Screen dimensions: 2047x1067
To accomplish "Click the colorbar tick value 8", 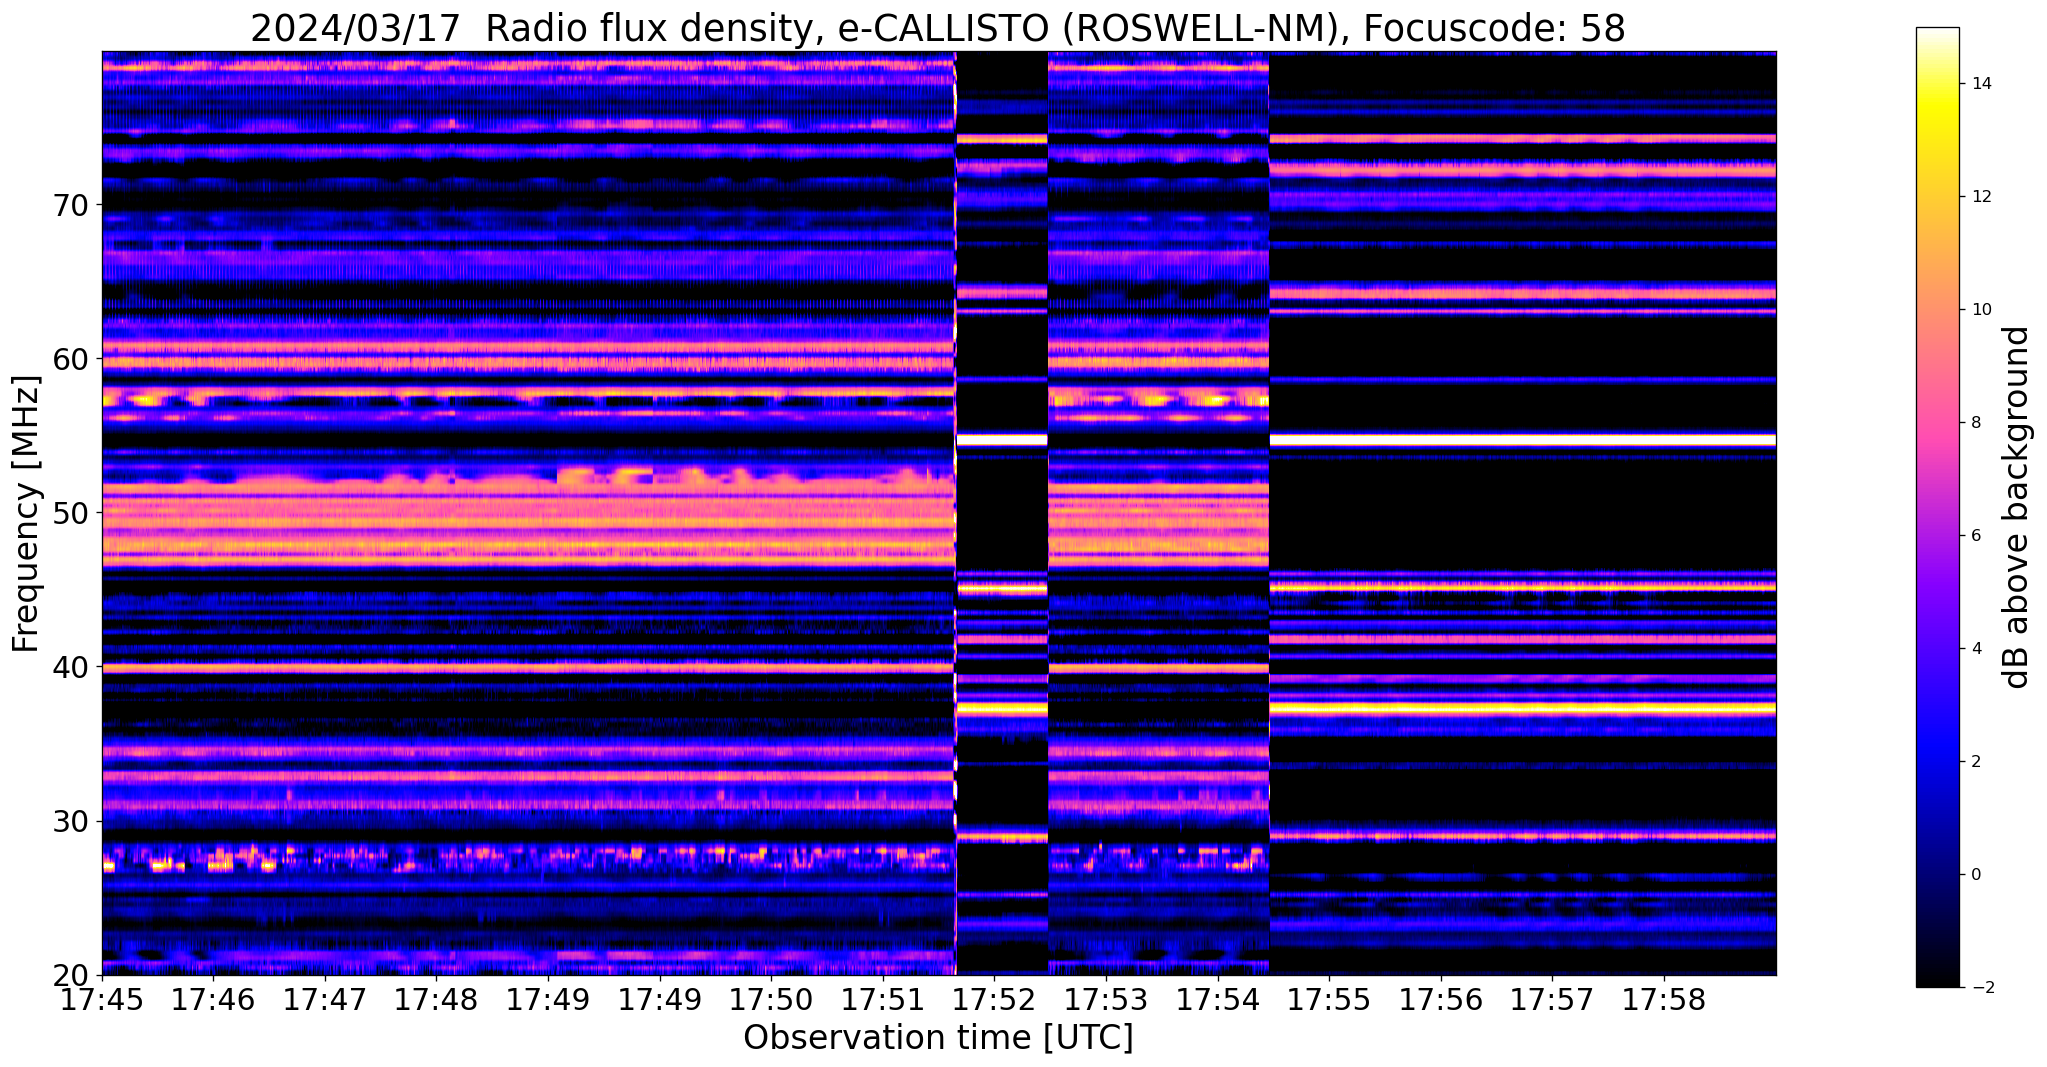I will pos(1974,423).
